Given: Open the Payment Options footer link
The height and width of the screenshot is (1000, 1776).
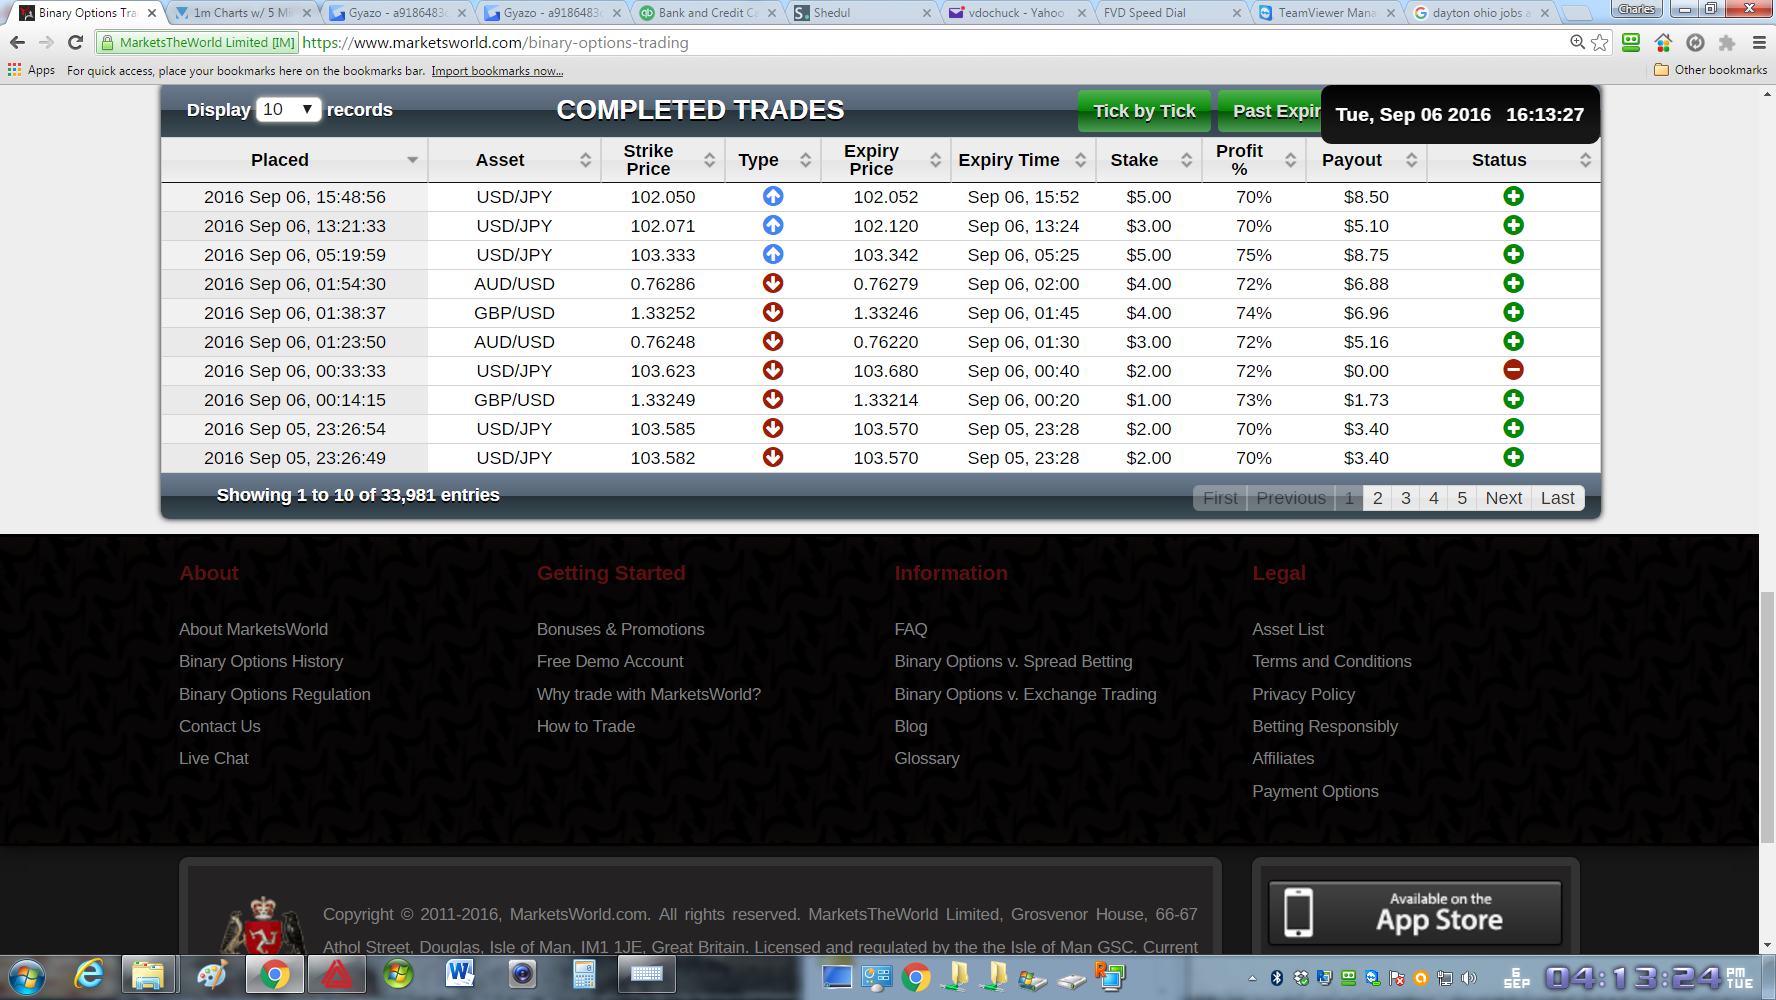Looking at the screenshot, I should click(1315, 791).
